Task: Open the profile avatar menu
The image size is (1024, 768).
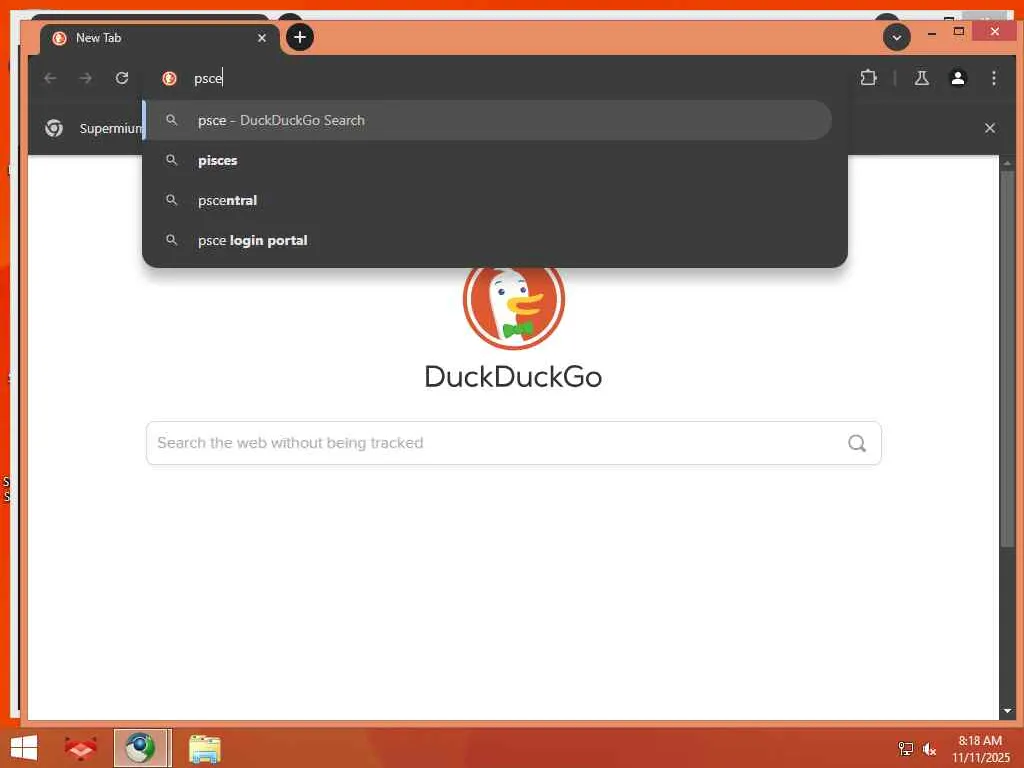Action: tap(957, 78)
